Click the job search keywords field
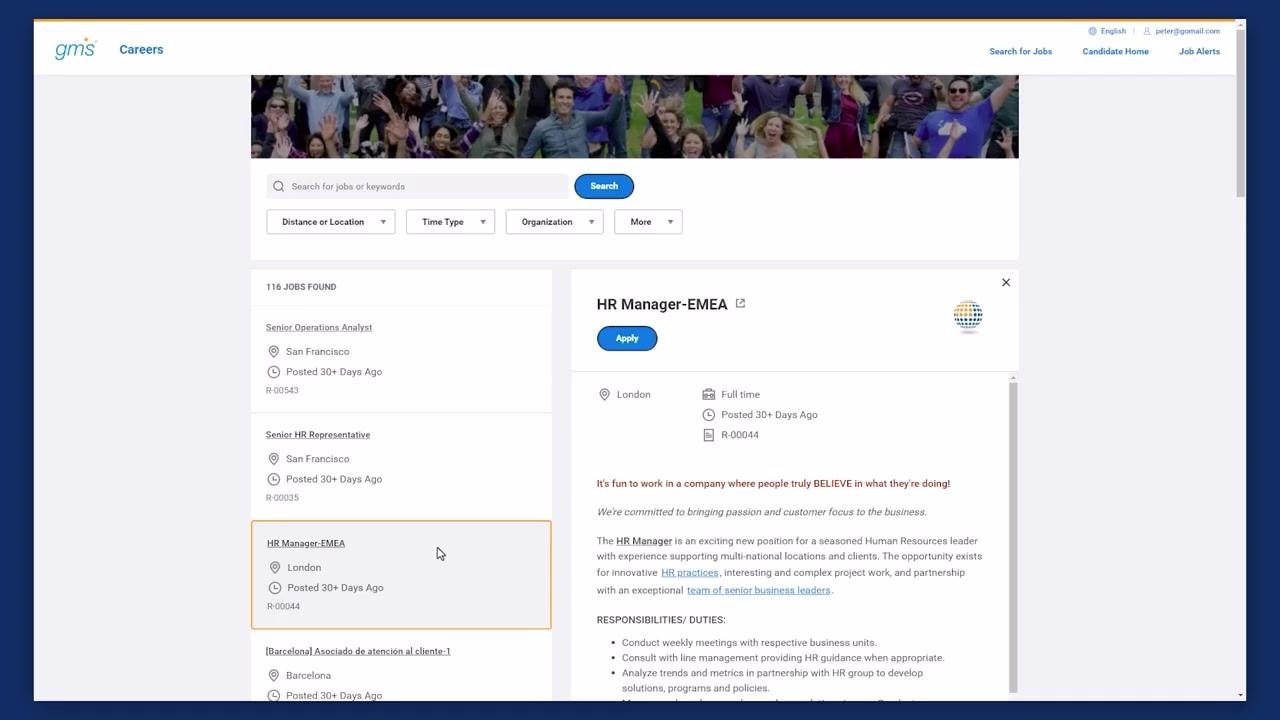This screenshot has width=1280, height=720. tap(417, 186)
